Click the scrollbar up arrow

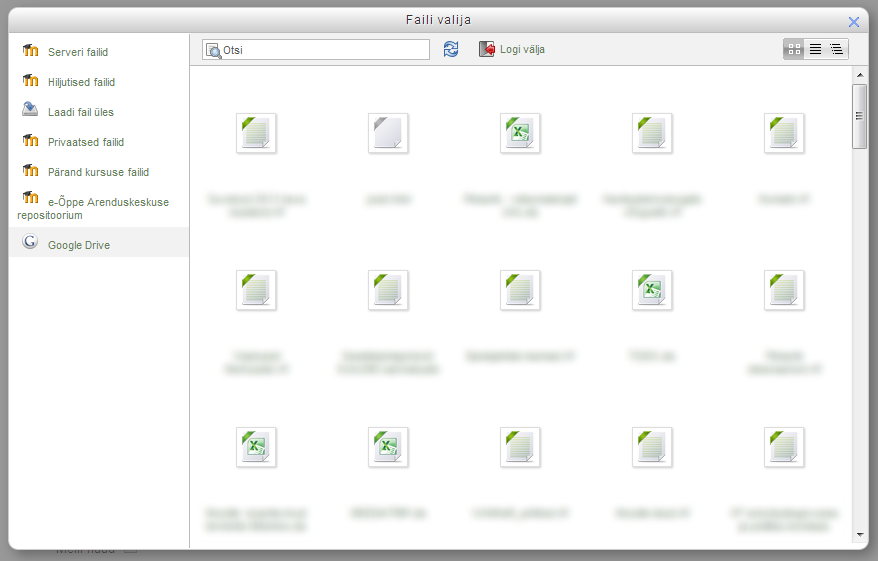860,75
